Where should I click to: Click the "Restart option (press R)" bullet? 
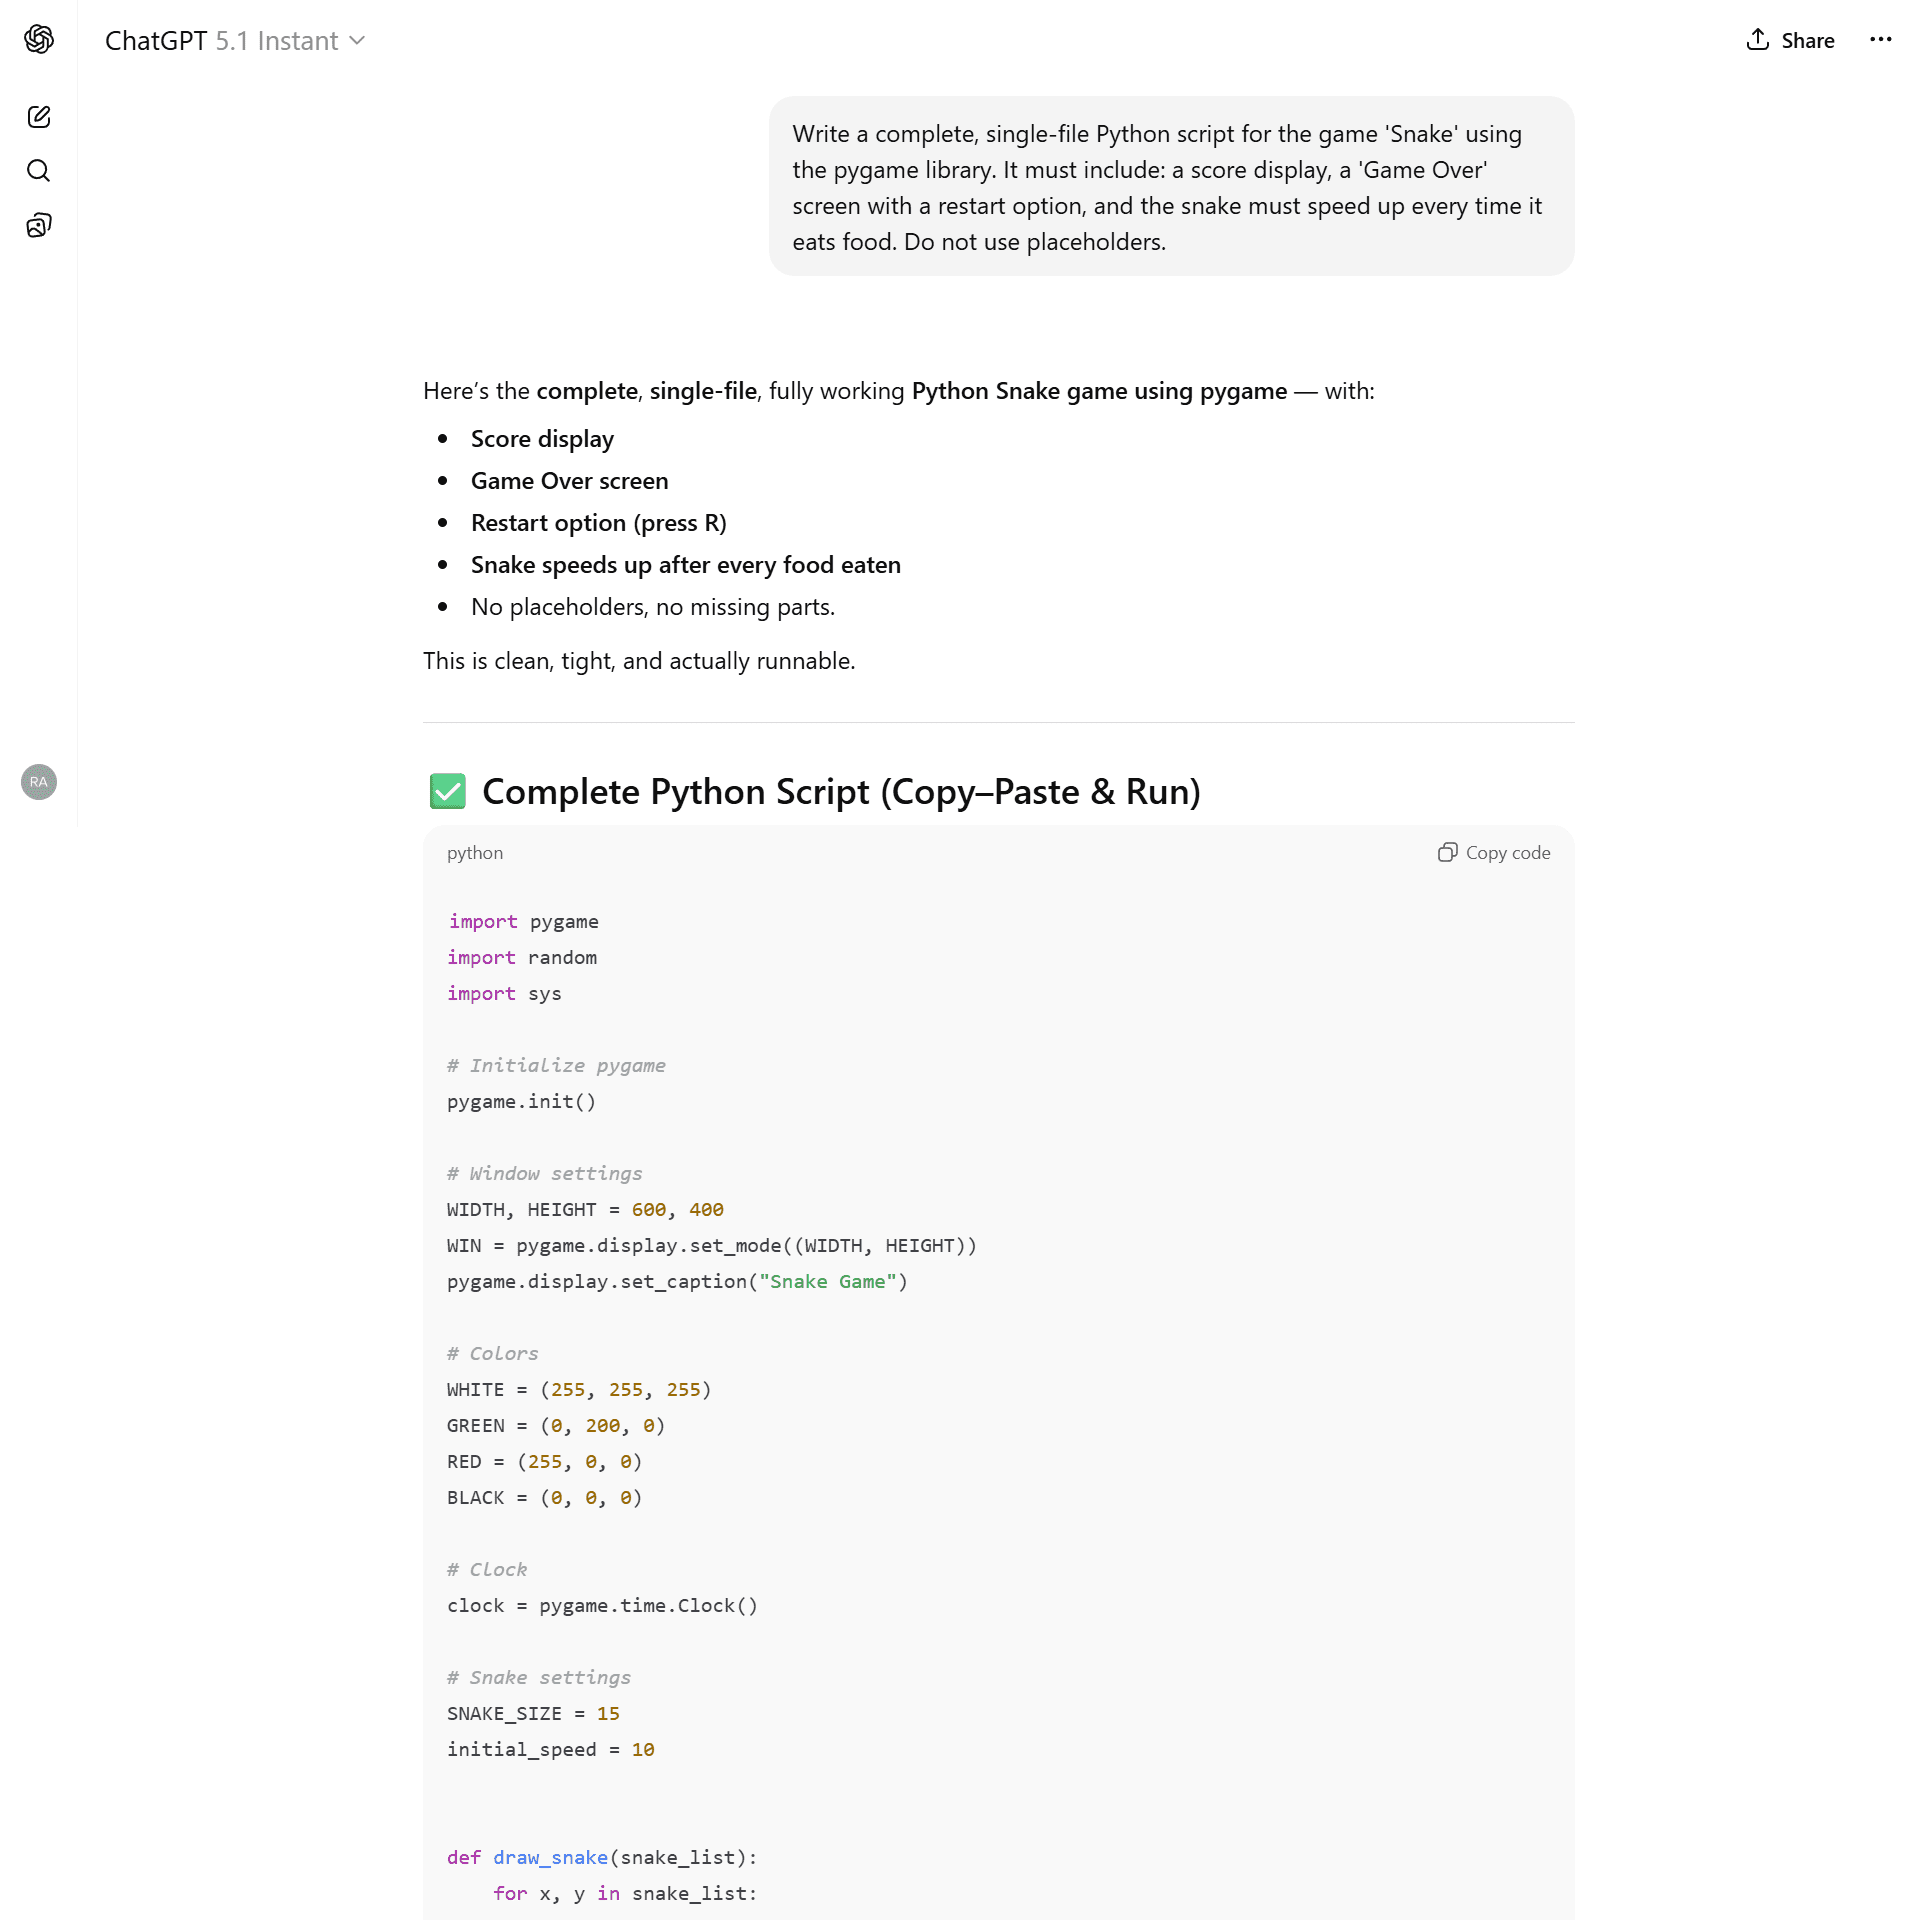598,523
